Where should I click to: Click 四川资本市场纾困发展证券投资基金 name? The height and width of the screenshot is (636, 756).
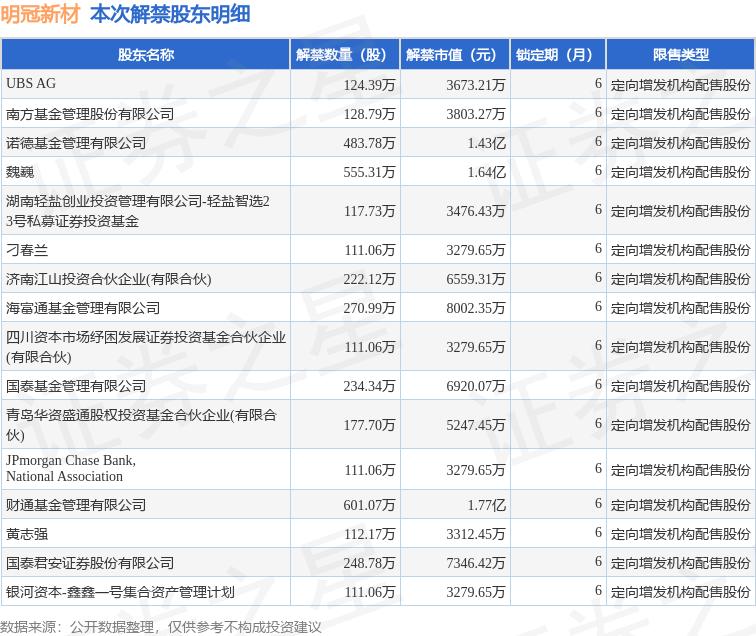tap(146, 347)
